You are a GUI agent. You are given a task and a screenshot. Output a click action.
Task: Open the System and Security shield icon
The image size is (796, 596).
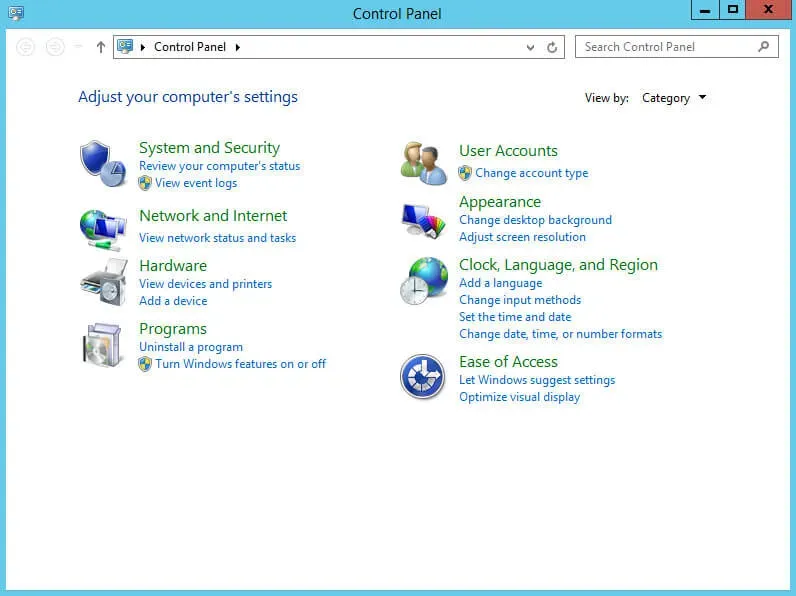103,163
